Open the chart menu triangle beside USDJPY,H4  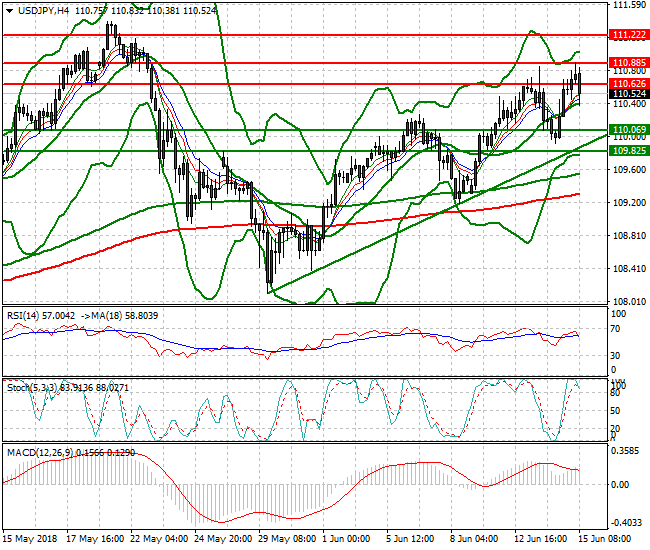tap(9, 11)
